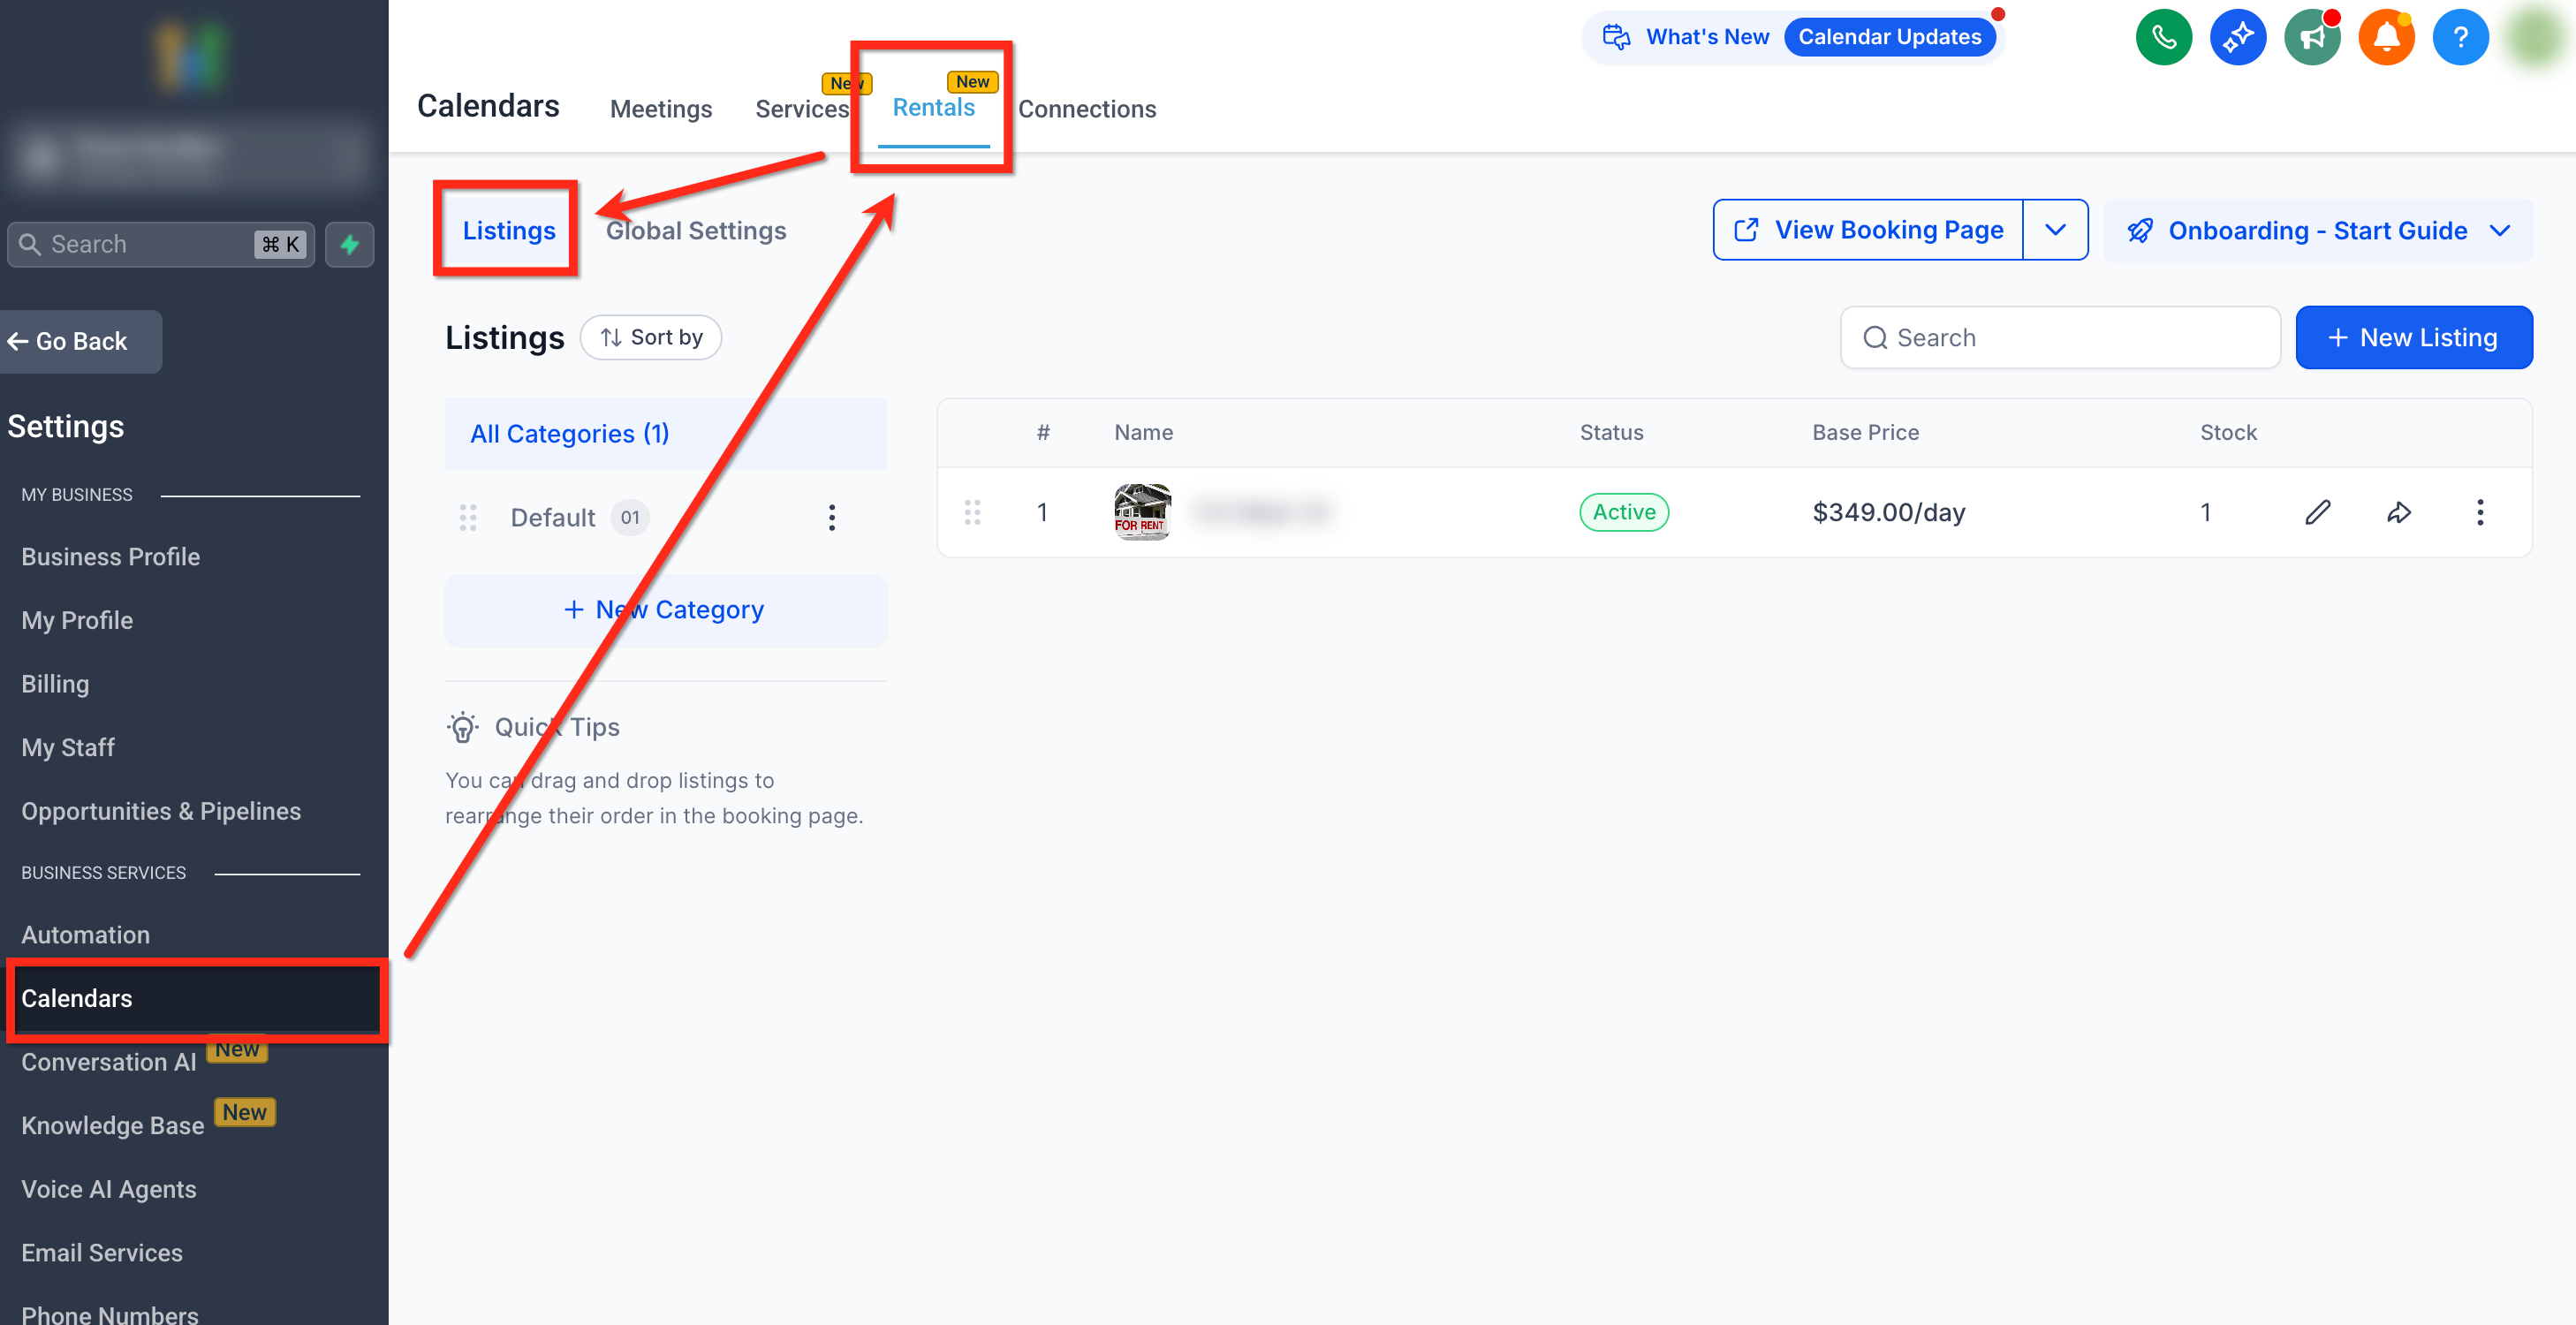
Task: Switch to Global Settings tab
Action: point(696,231)
